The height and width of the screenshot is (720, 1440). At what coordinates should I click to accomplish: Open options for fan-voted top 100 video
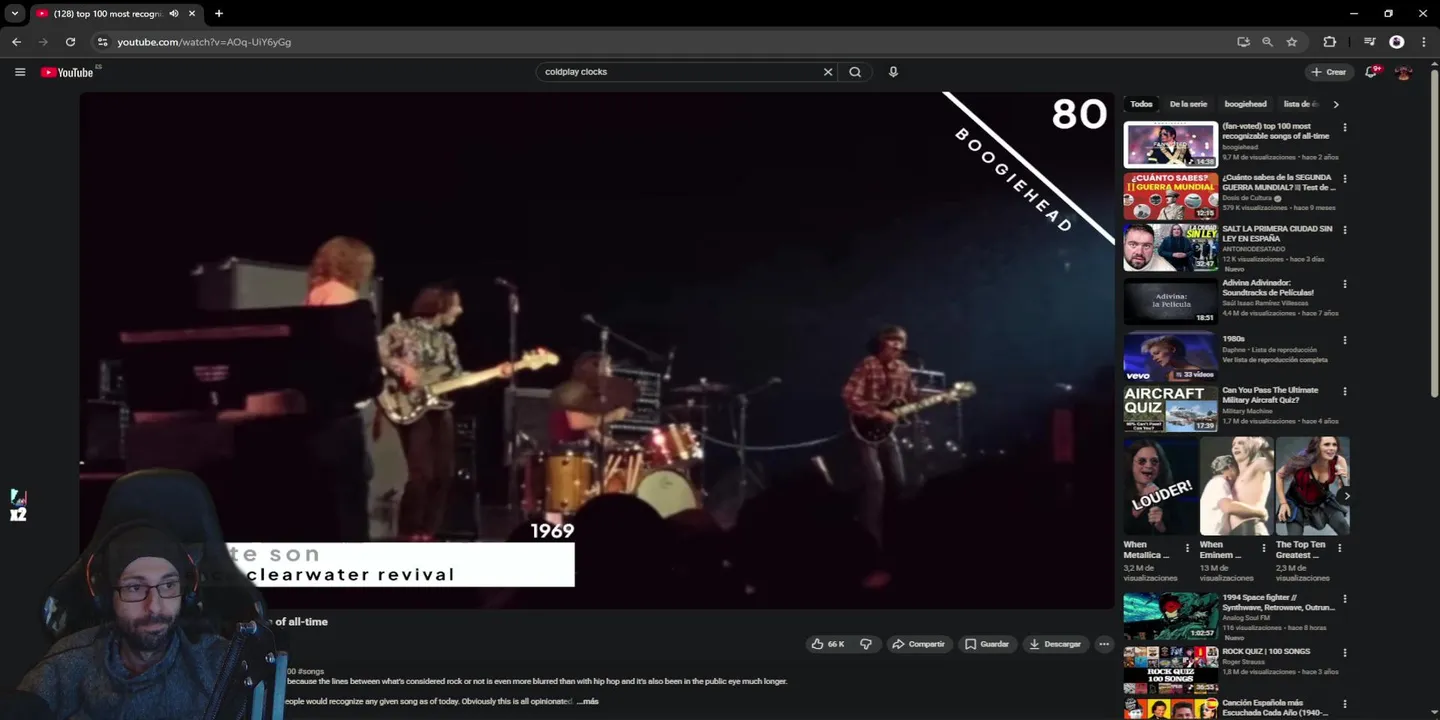1345,128
